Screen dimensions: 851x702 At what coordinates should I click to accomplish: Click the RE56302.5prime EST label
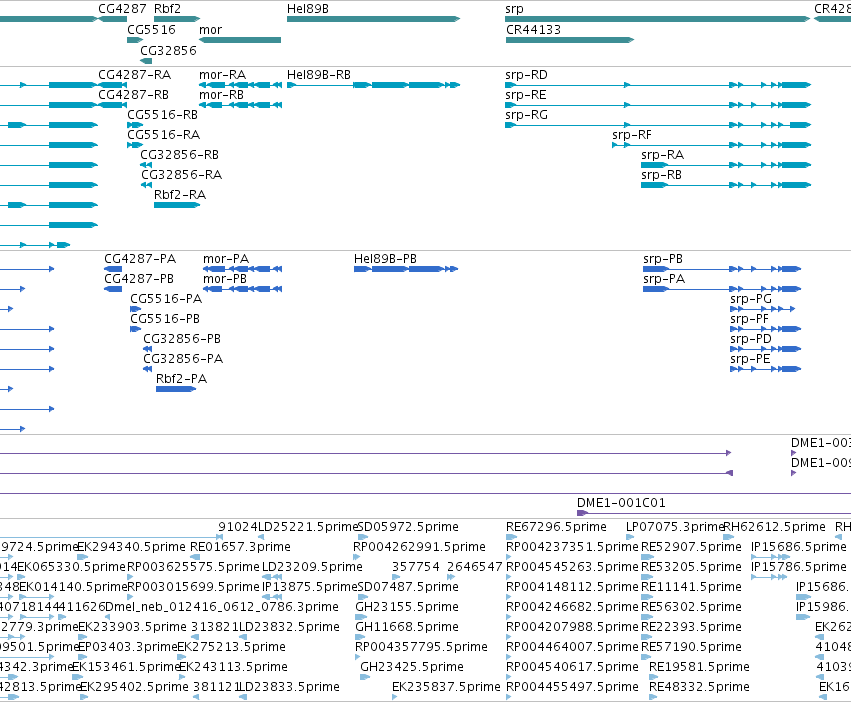point(691,607)
